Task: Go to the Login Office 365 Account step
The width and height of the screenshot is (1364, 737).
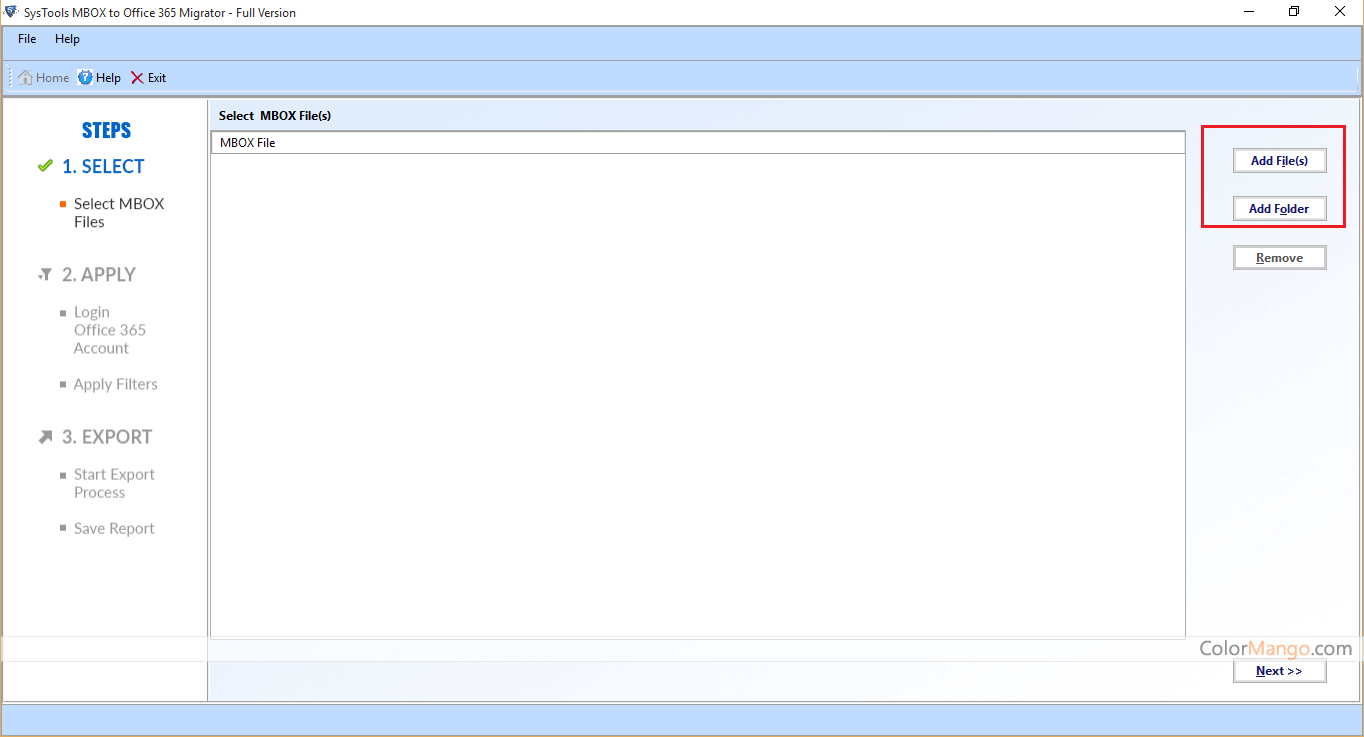Action: pyautogui.click(x=109, y=330)
